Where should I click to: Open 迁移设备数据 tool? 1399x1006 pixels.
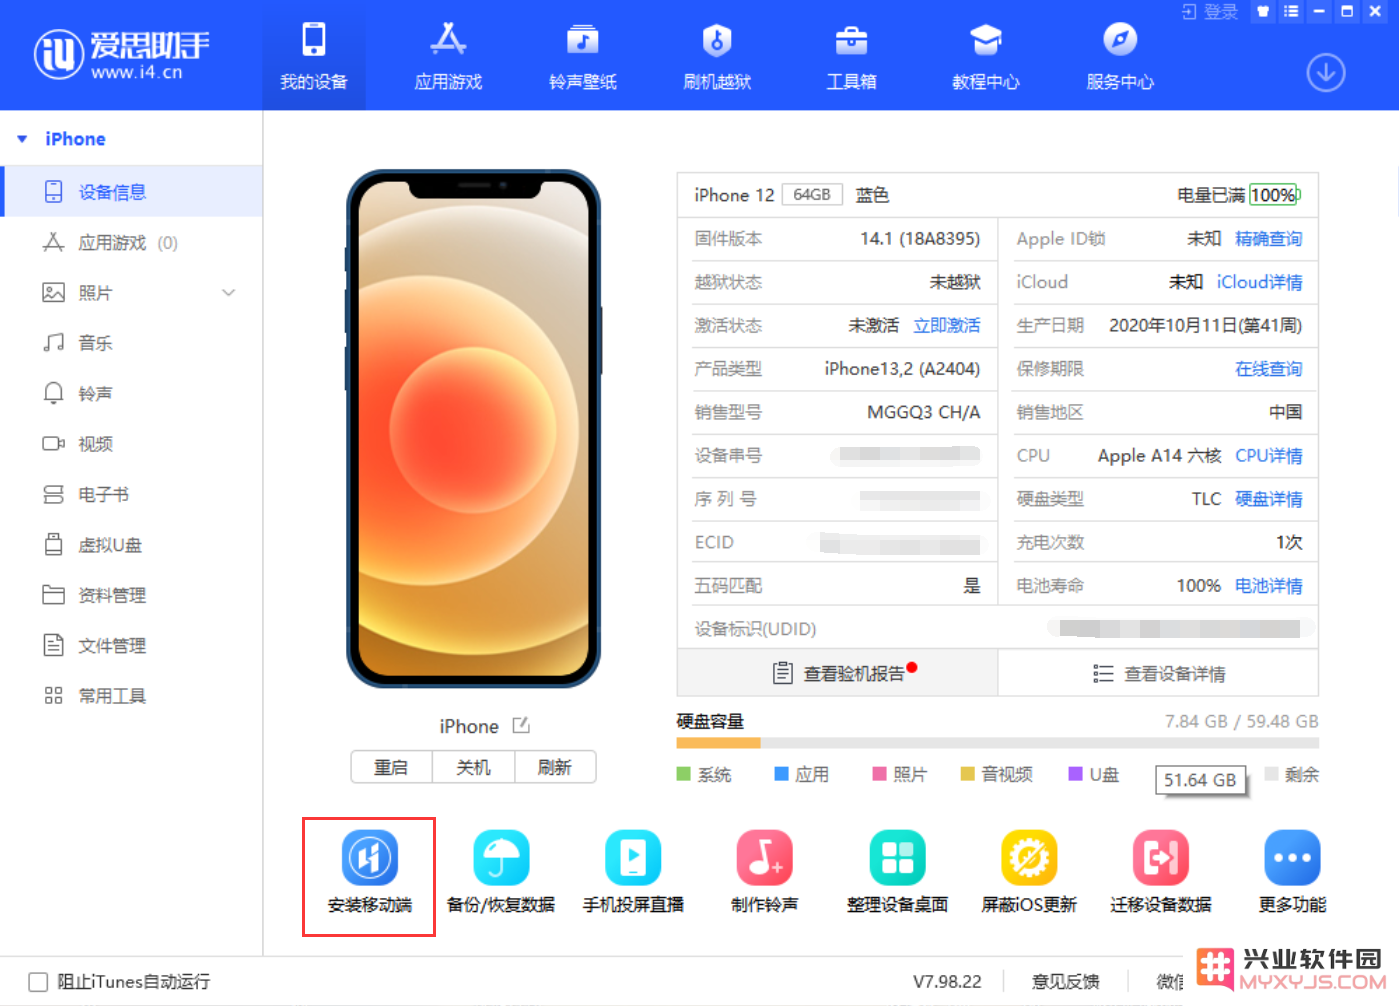(1161, 872)
